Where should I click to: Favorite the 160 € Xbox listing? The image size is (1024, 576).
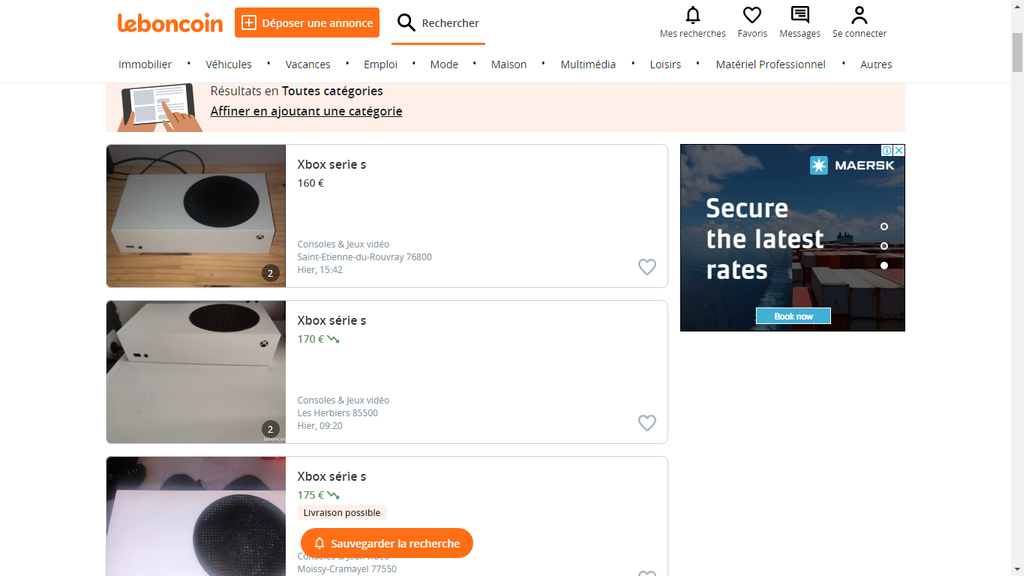point(647,267)
